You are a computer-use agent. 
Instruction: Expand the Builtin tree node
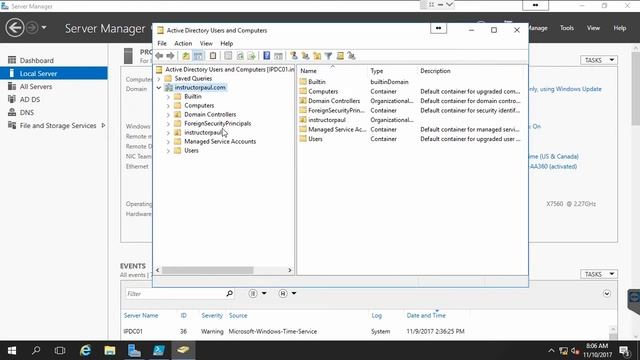168,97
